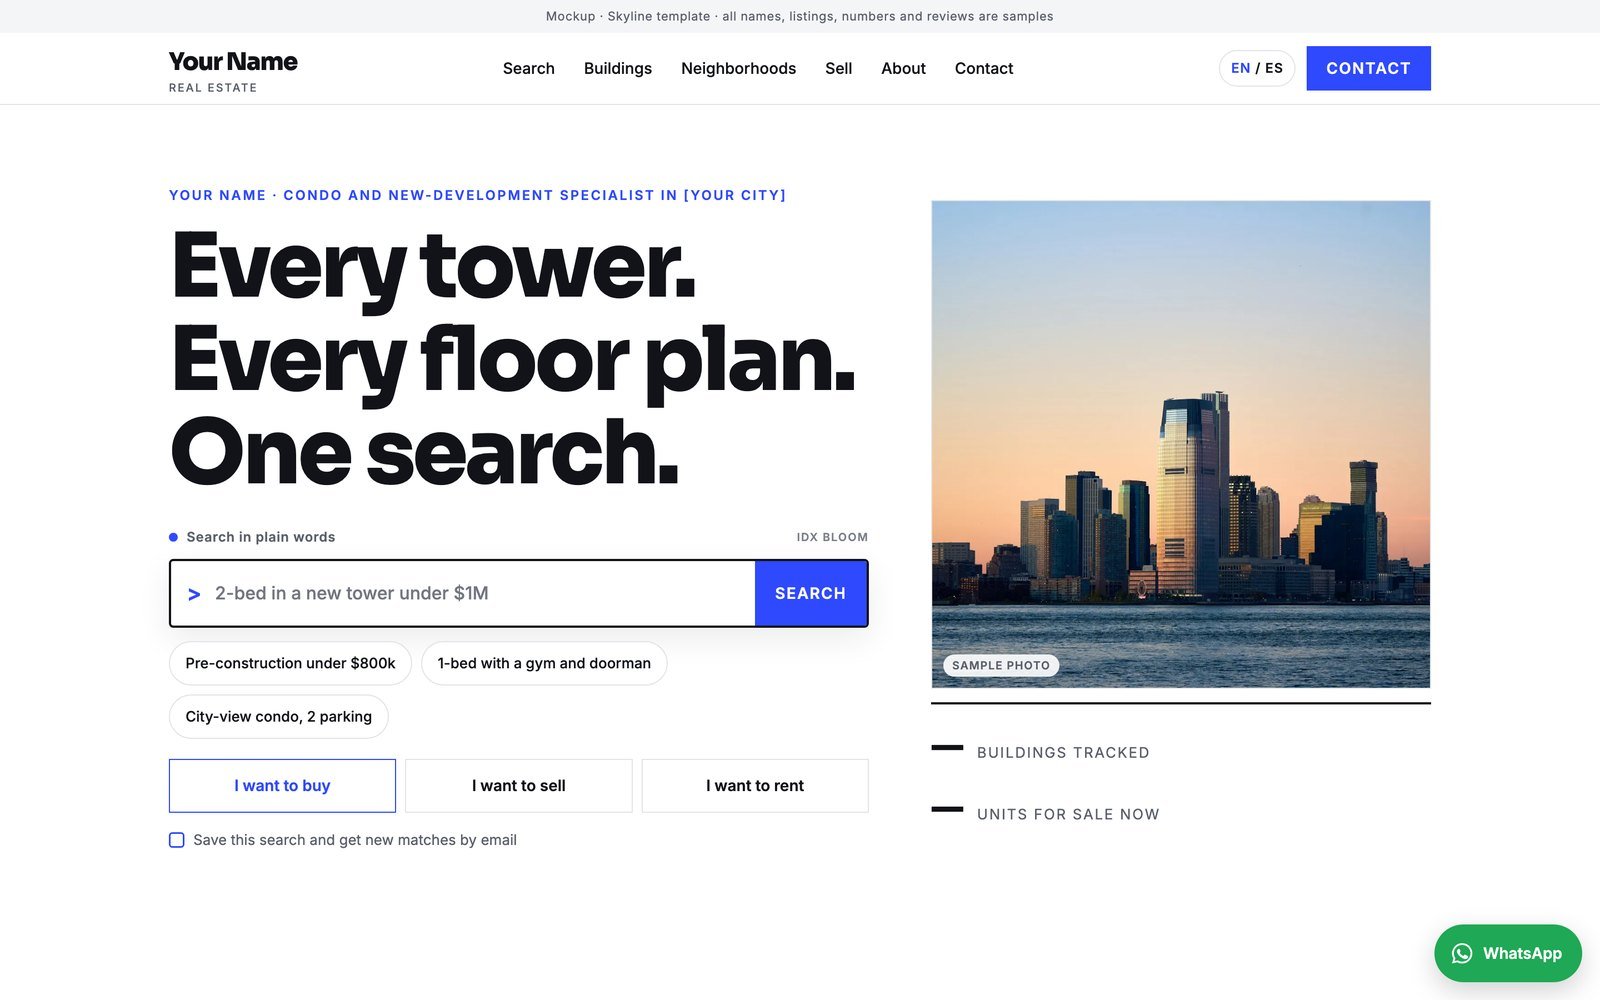Viewport: 1600px width, 1000px height.
Task: Click the blue prompt arrow in search box
Action: tap(194, 594)
